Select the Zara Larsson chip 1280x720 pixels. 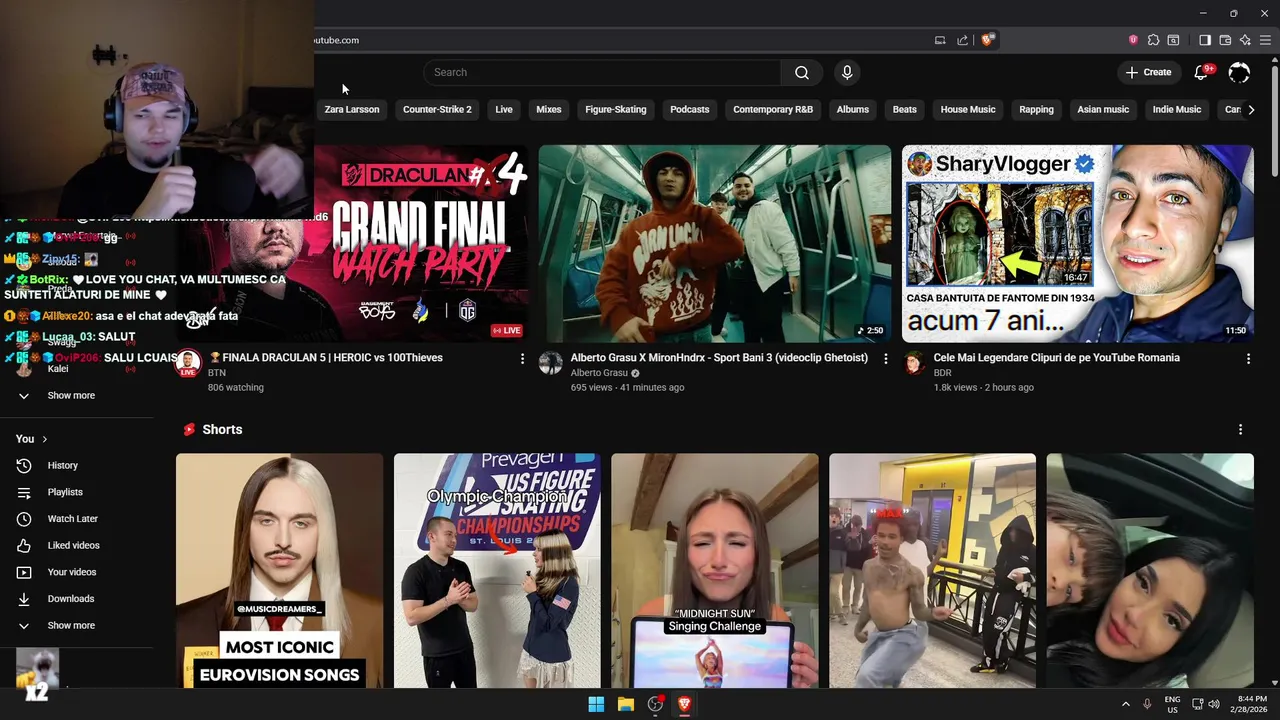(x=352, y=109)
